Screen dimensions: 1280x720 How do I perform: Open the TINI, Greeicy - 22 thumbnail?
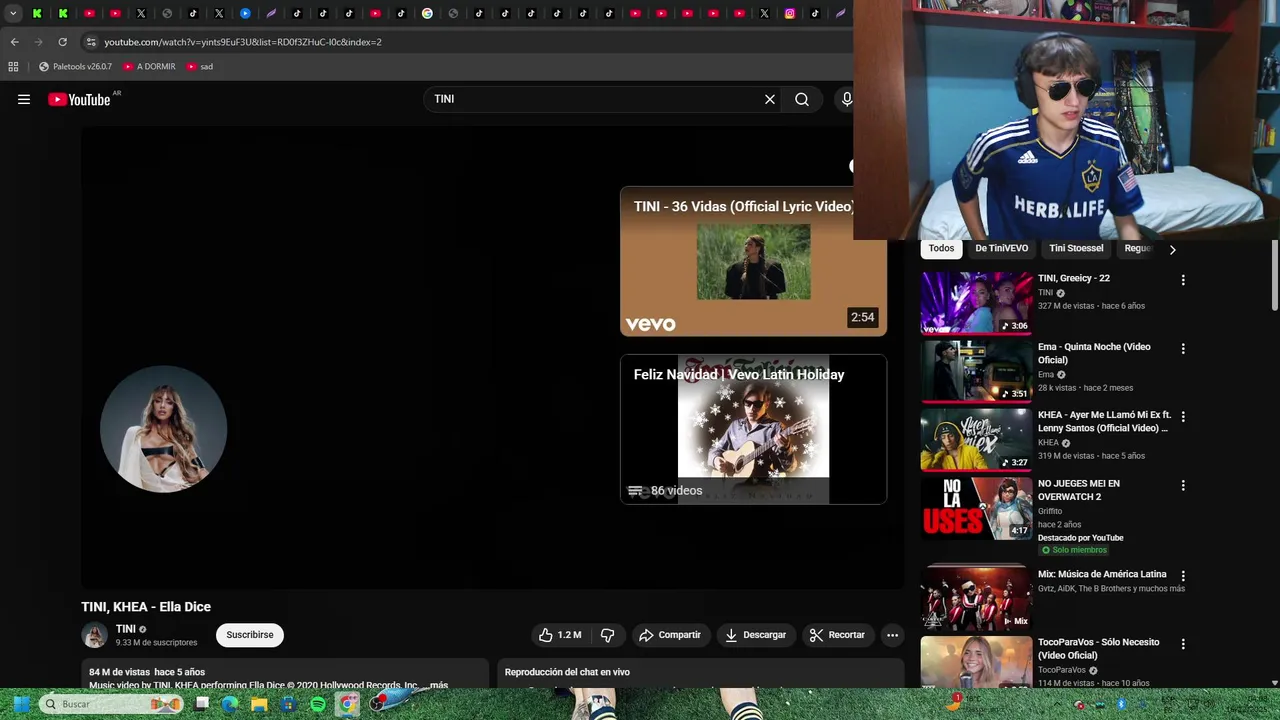[x=976, y=302]
